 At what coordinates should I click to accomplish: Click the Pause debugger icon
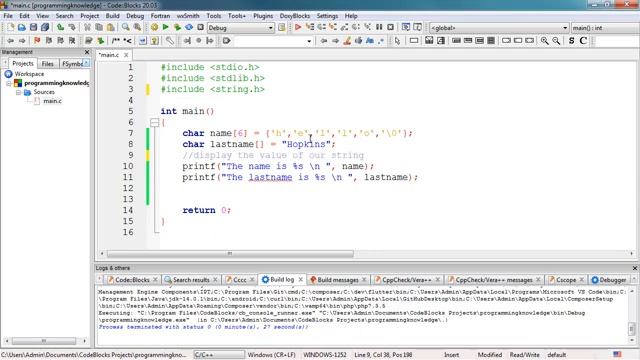(x=379, y=27)
